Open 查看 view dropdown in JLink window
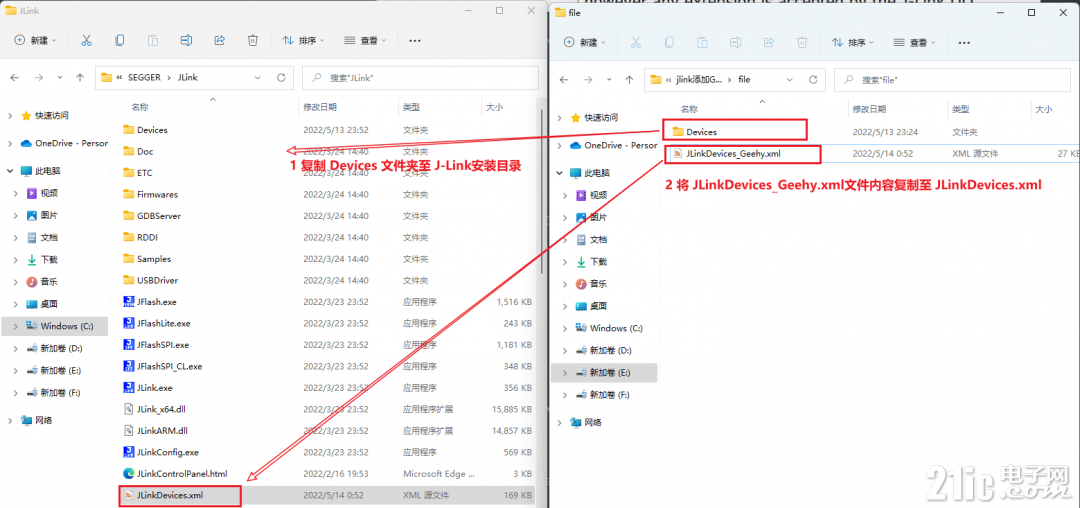1080x508 pixels. [x=365, y=41]
